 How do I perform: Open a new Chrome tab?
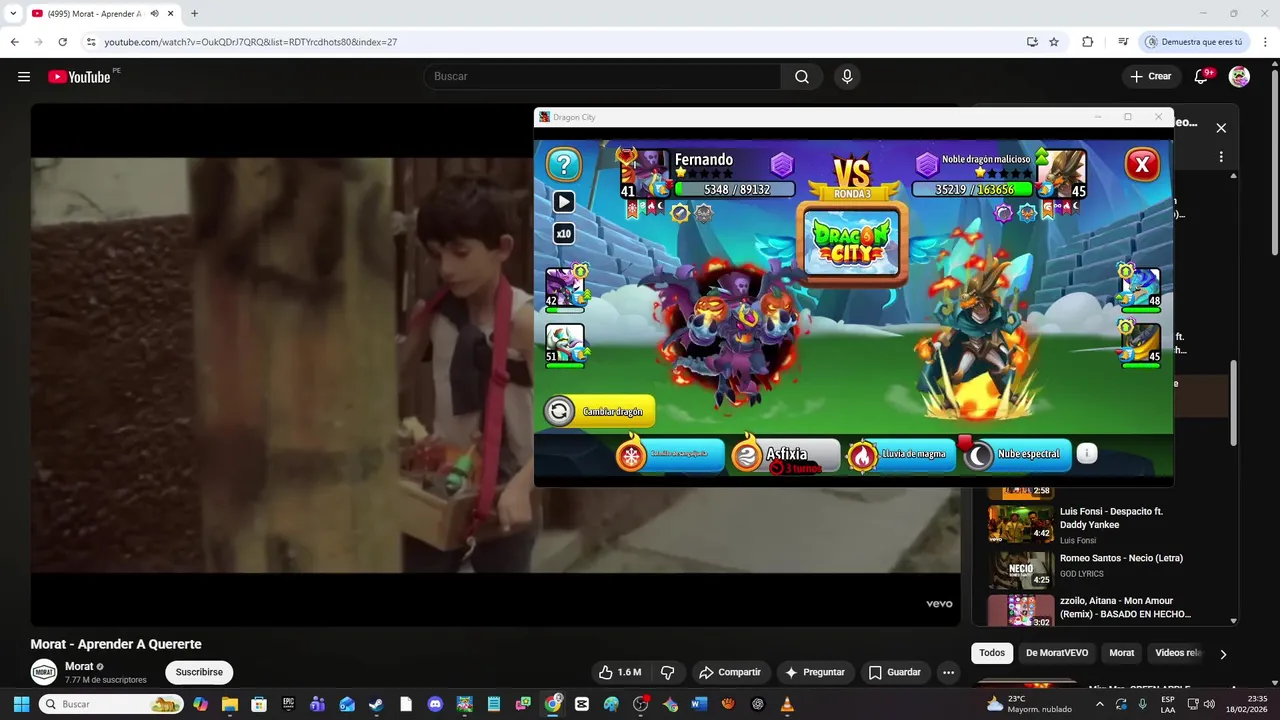pyautogui.click(x=194, y=14)
